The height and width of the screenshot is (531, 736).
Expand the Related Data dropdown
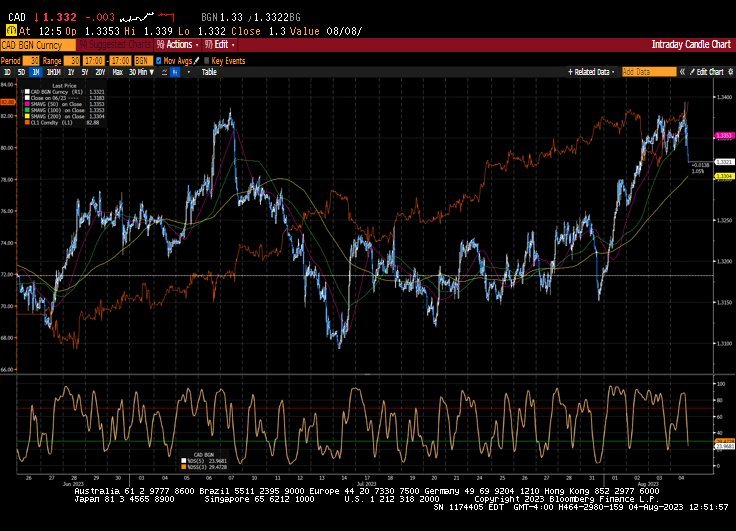(x=592, y=72)
